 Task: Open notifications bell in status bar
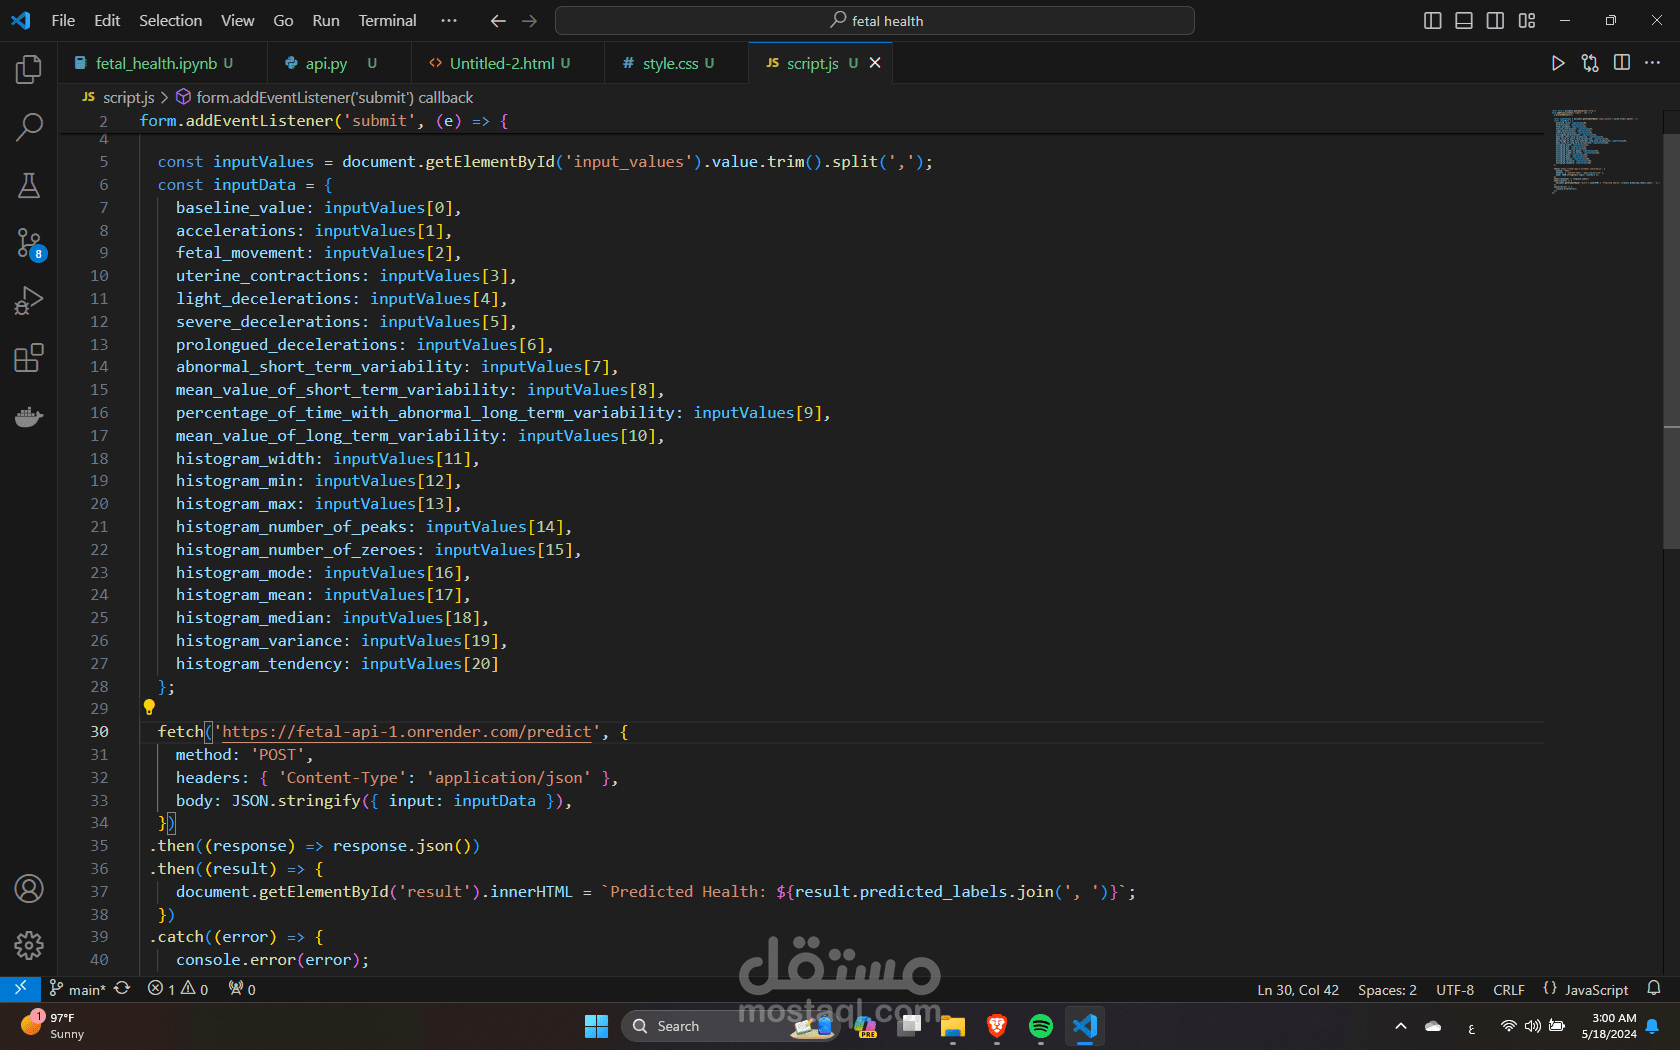[x=1654, y=989]
